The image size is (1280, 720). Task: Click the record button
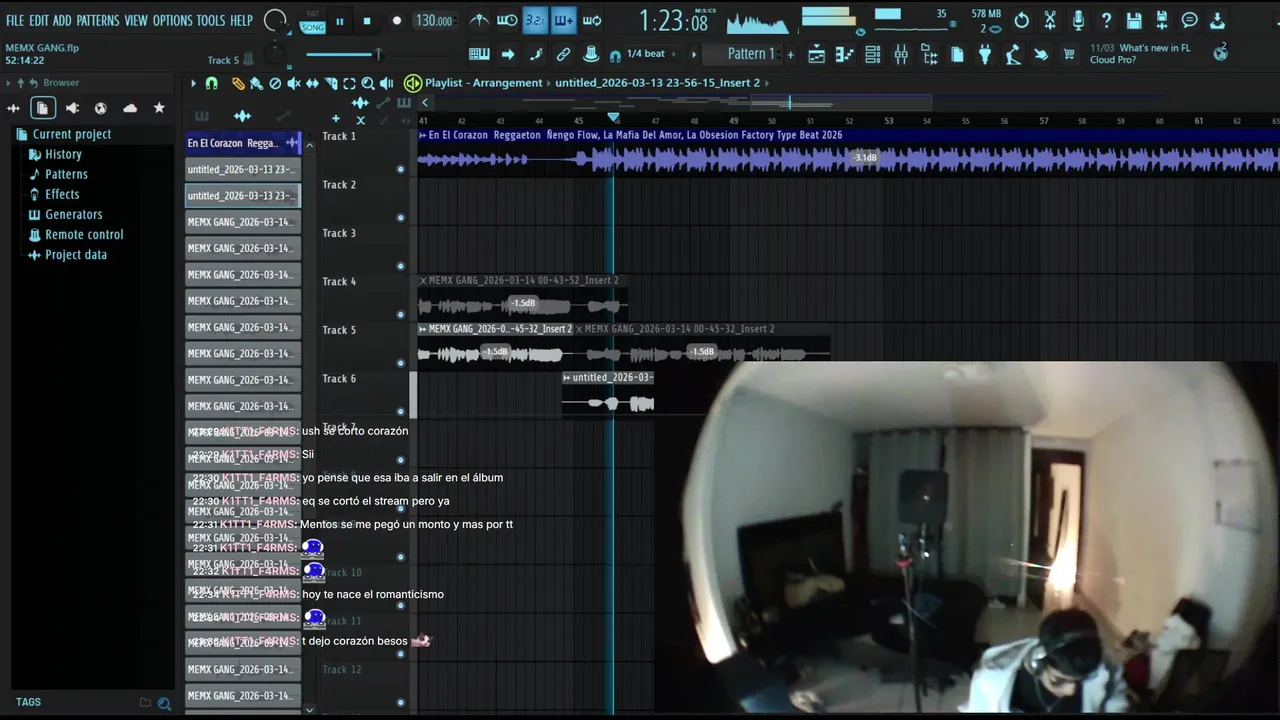click(396, 21)
